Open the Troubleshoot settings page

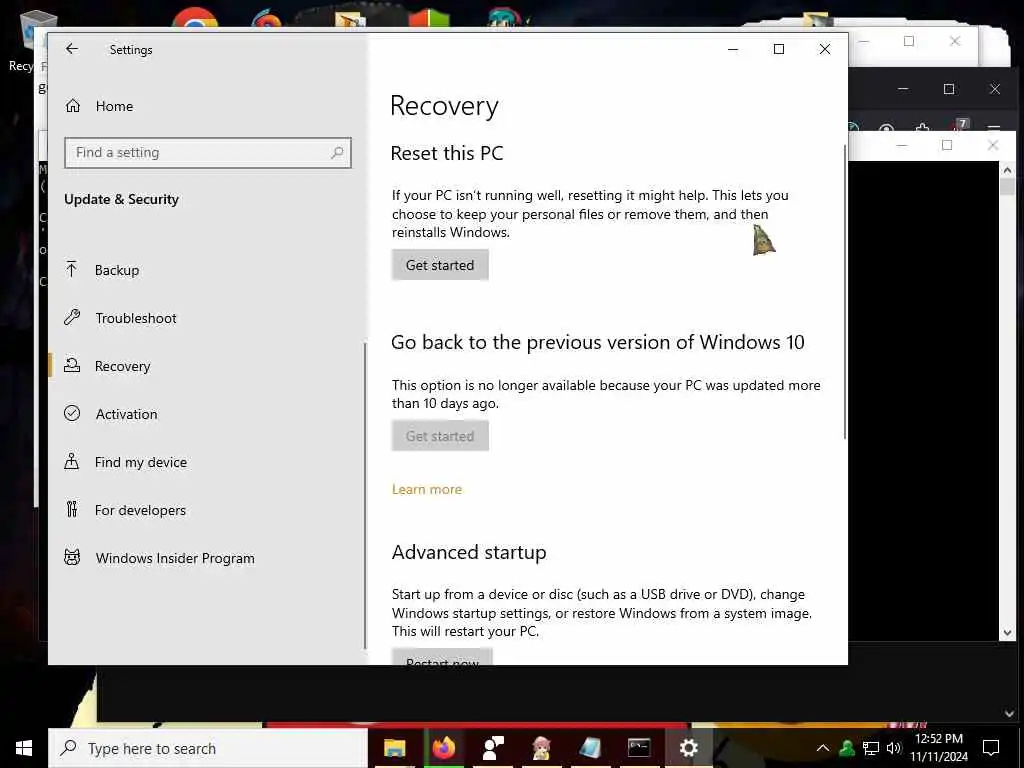coord(136,318)
